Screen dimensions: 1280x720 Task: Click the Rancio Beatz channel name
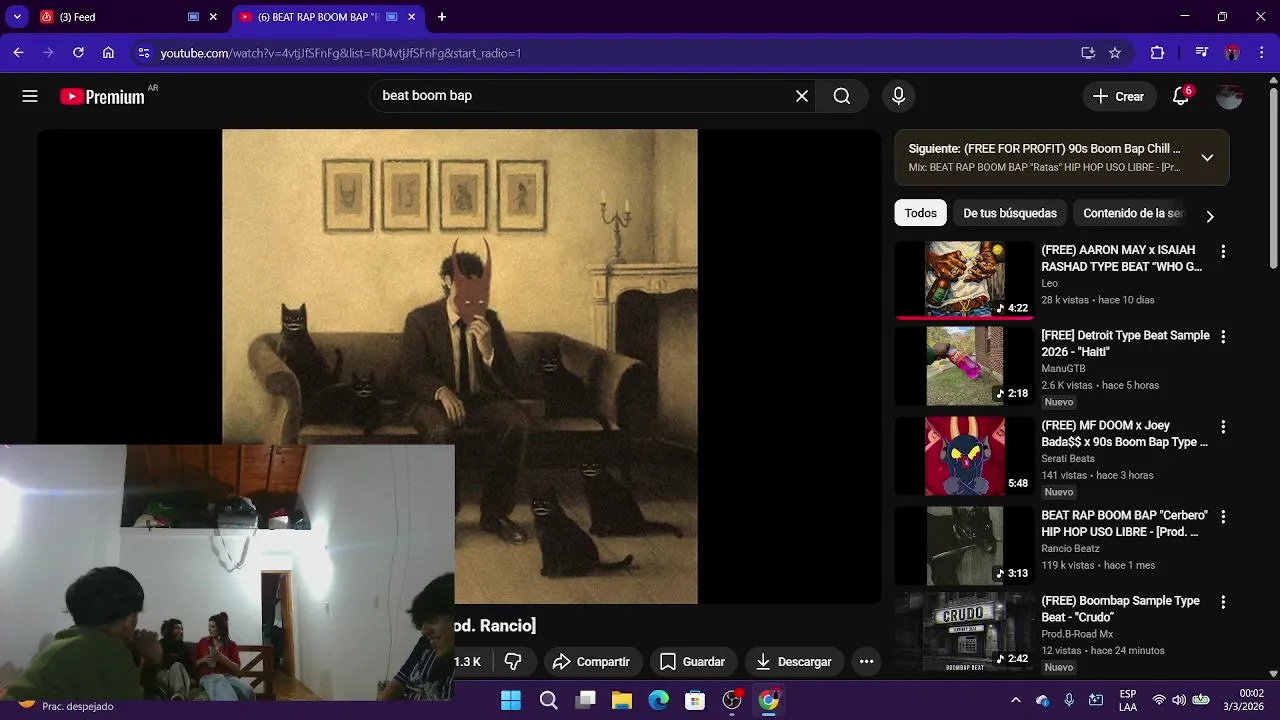coord(1070,549)
